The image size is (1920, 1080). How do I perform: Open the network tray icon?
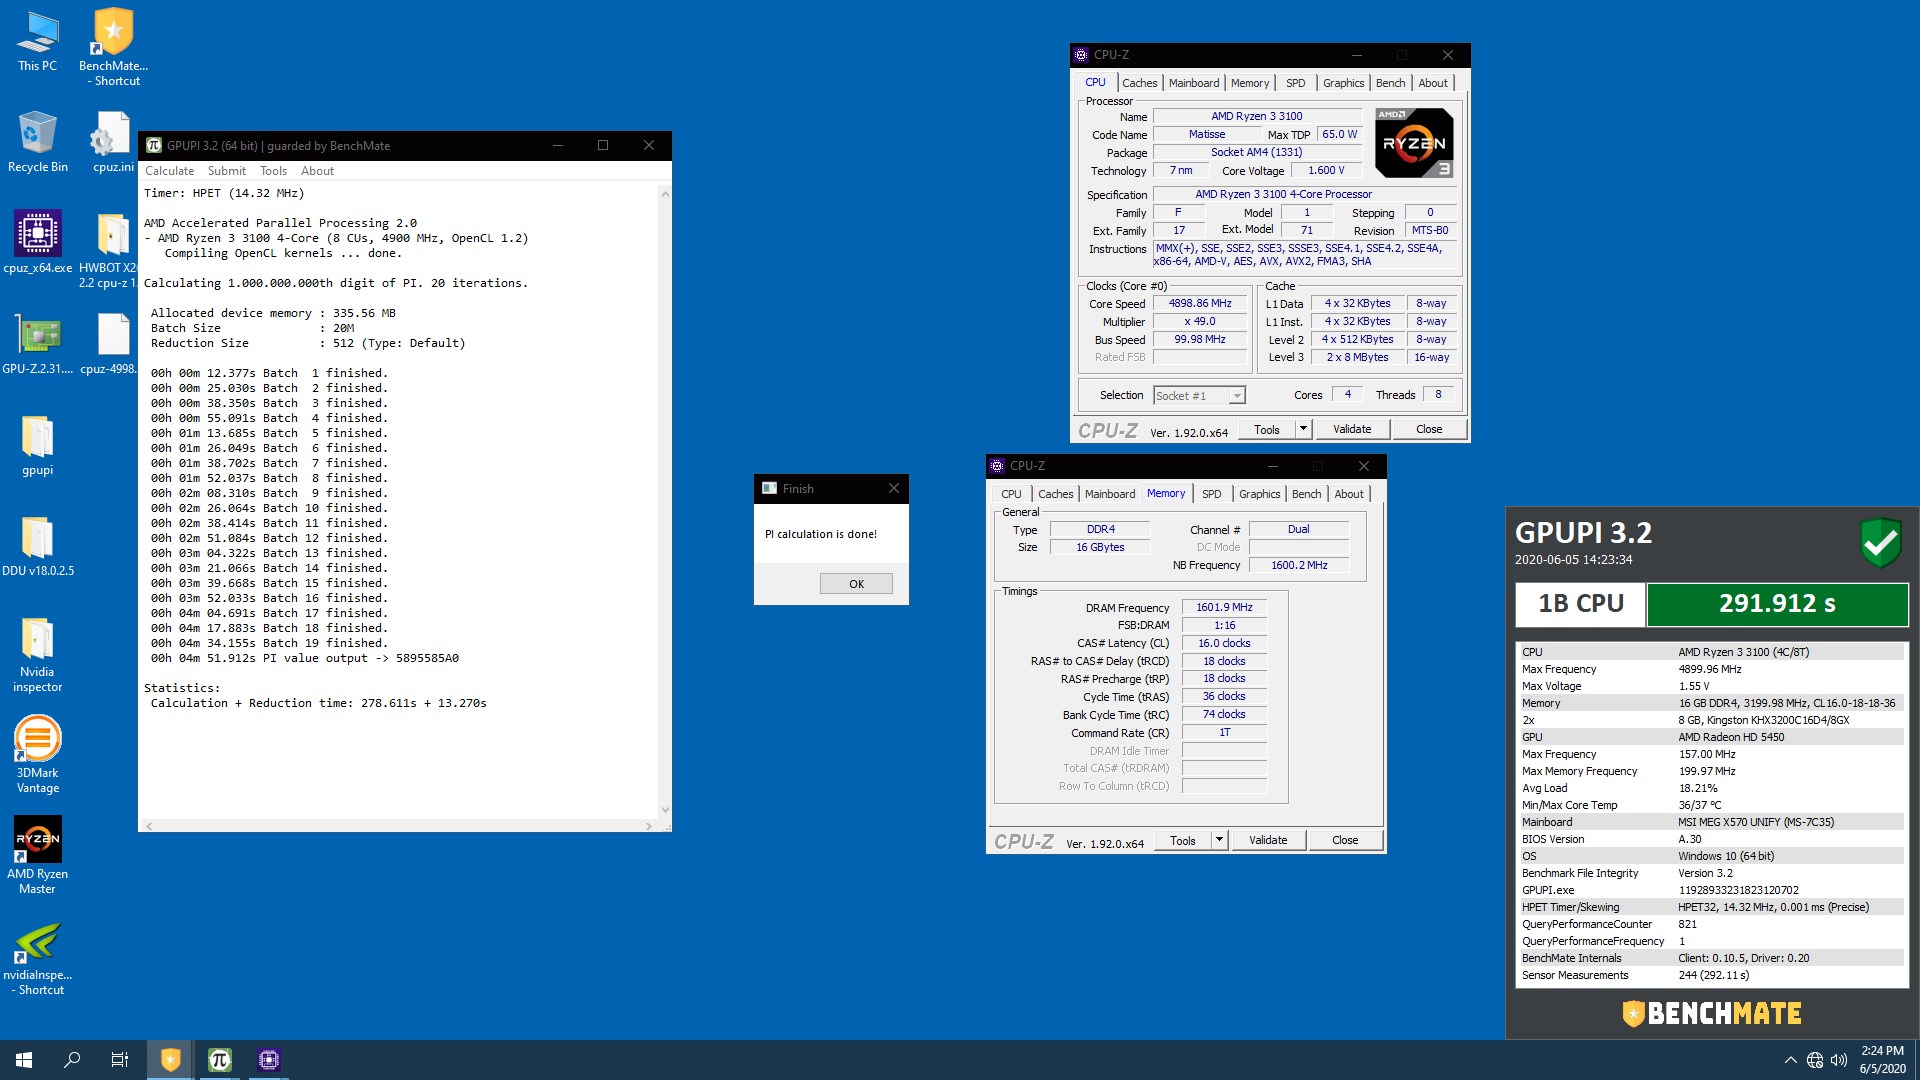point(1815,1060)
